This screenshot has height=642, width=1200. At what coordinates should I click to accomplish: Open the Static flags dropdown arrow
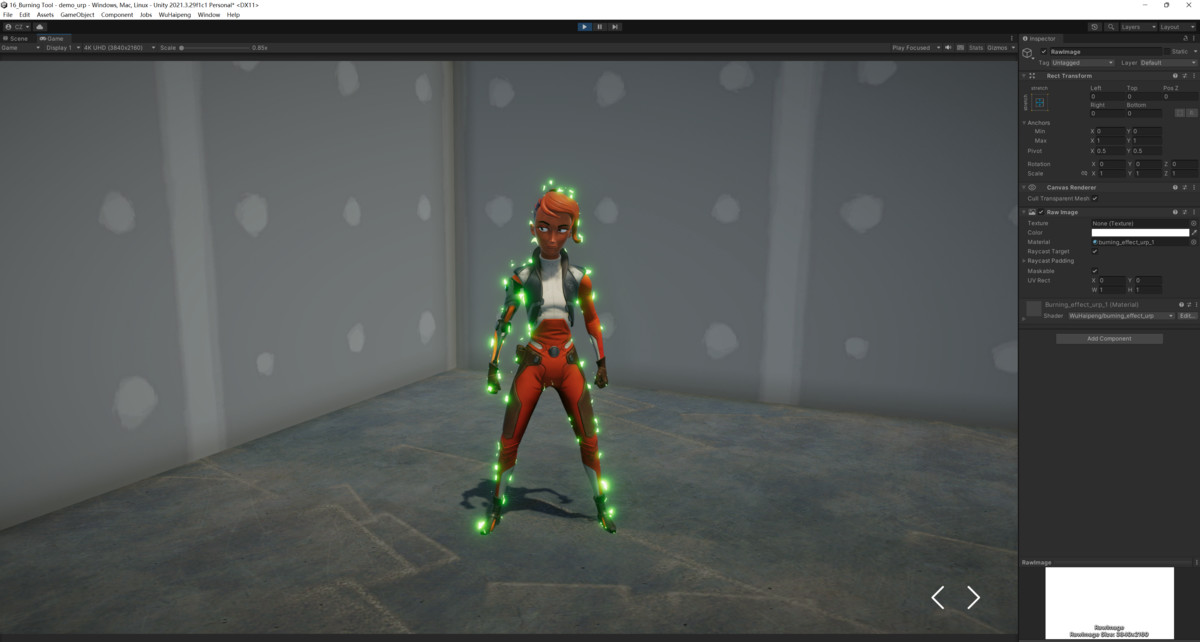click(1193, 51)
